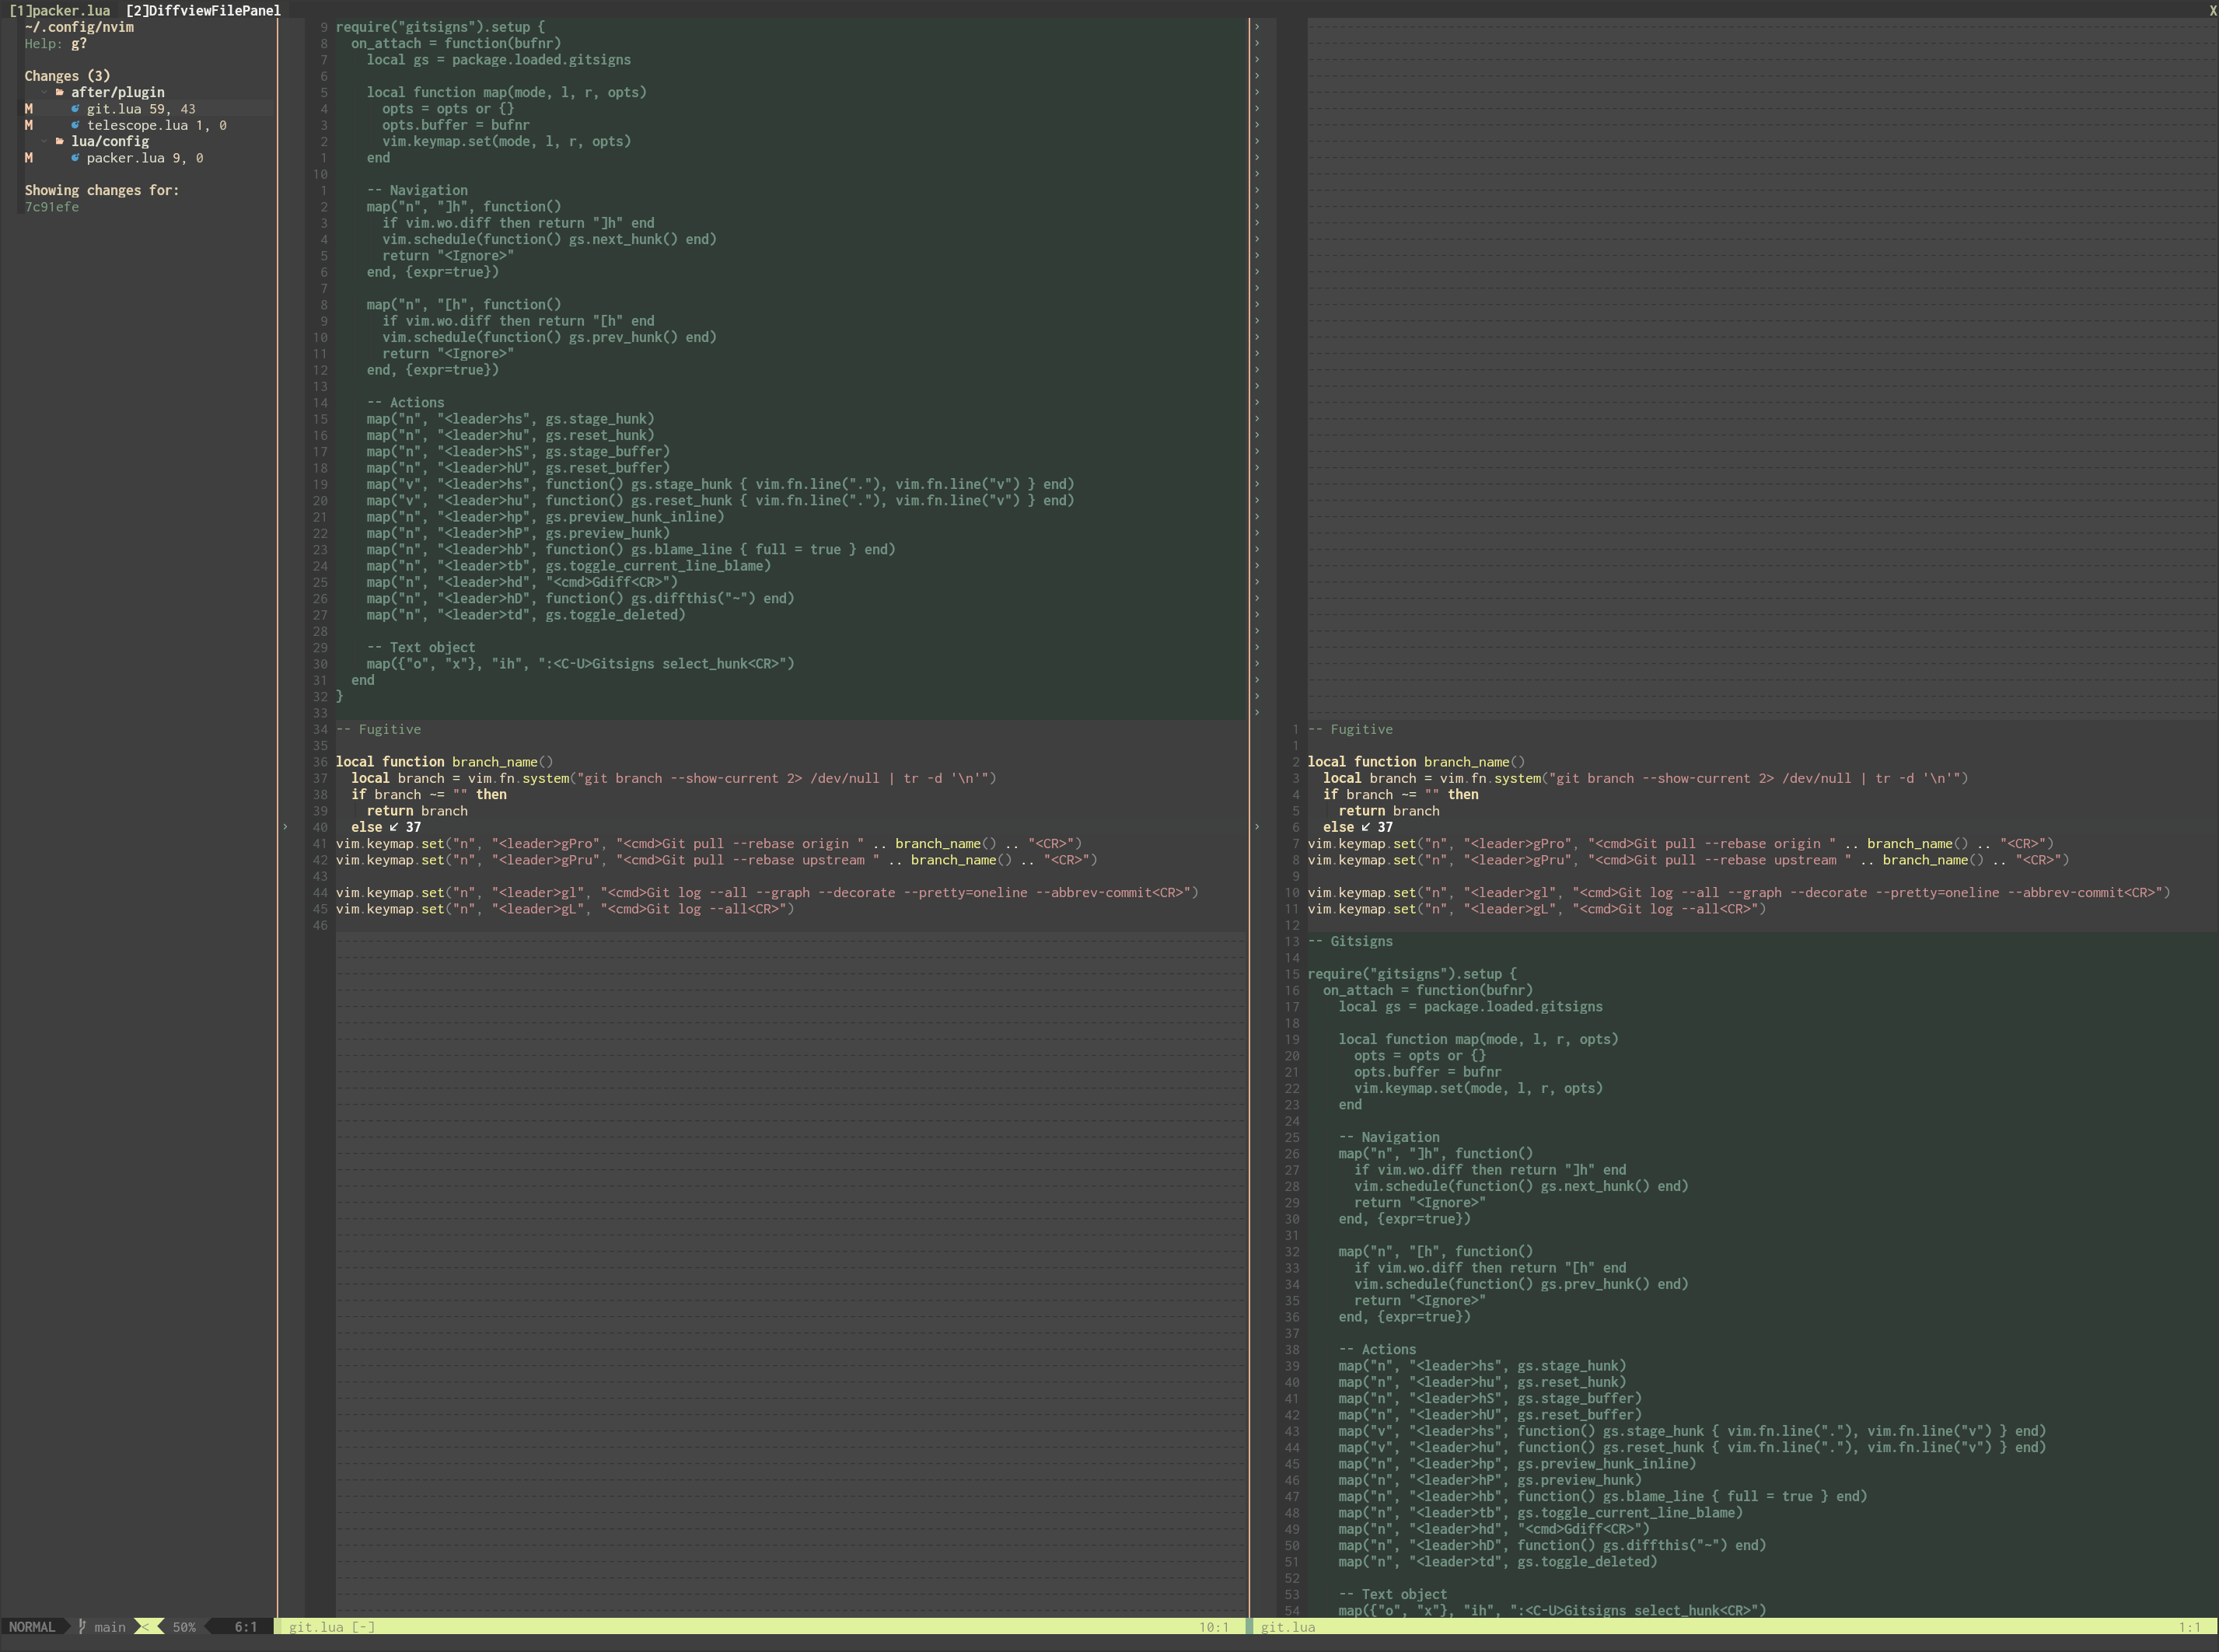2219x1652 pixels.
Task: Click the 7c91efe commit hash
Action: click(51, 207)
